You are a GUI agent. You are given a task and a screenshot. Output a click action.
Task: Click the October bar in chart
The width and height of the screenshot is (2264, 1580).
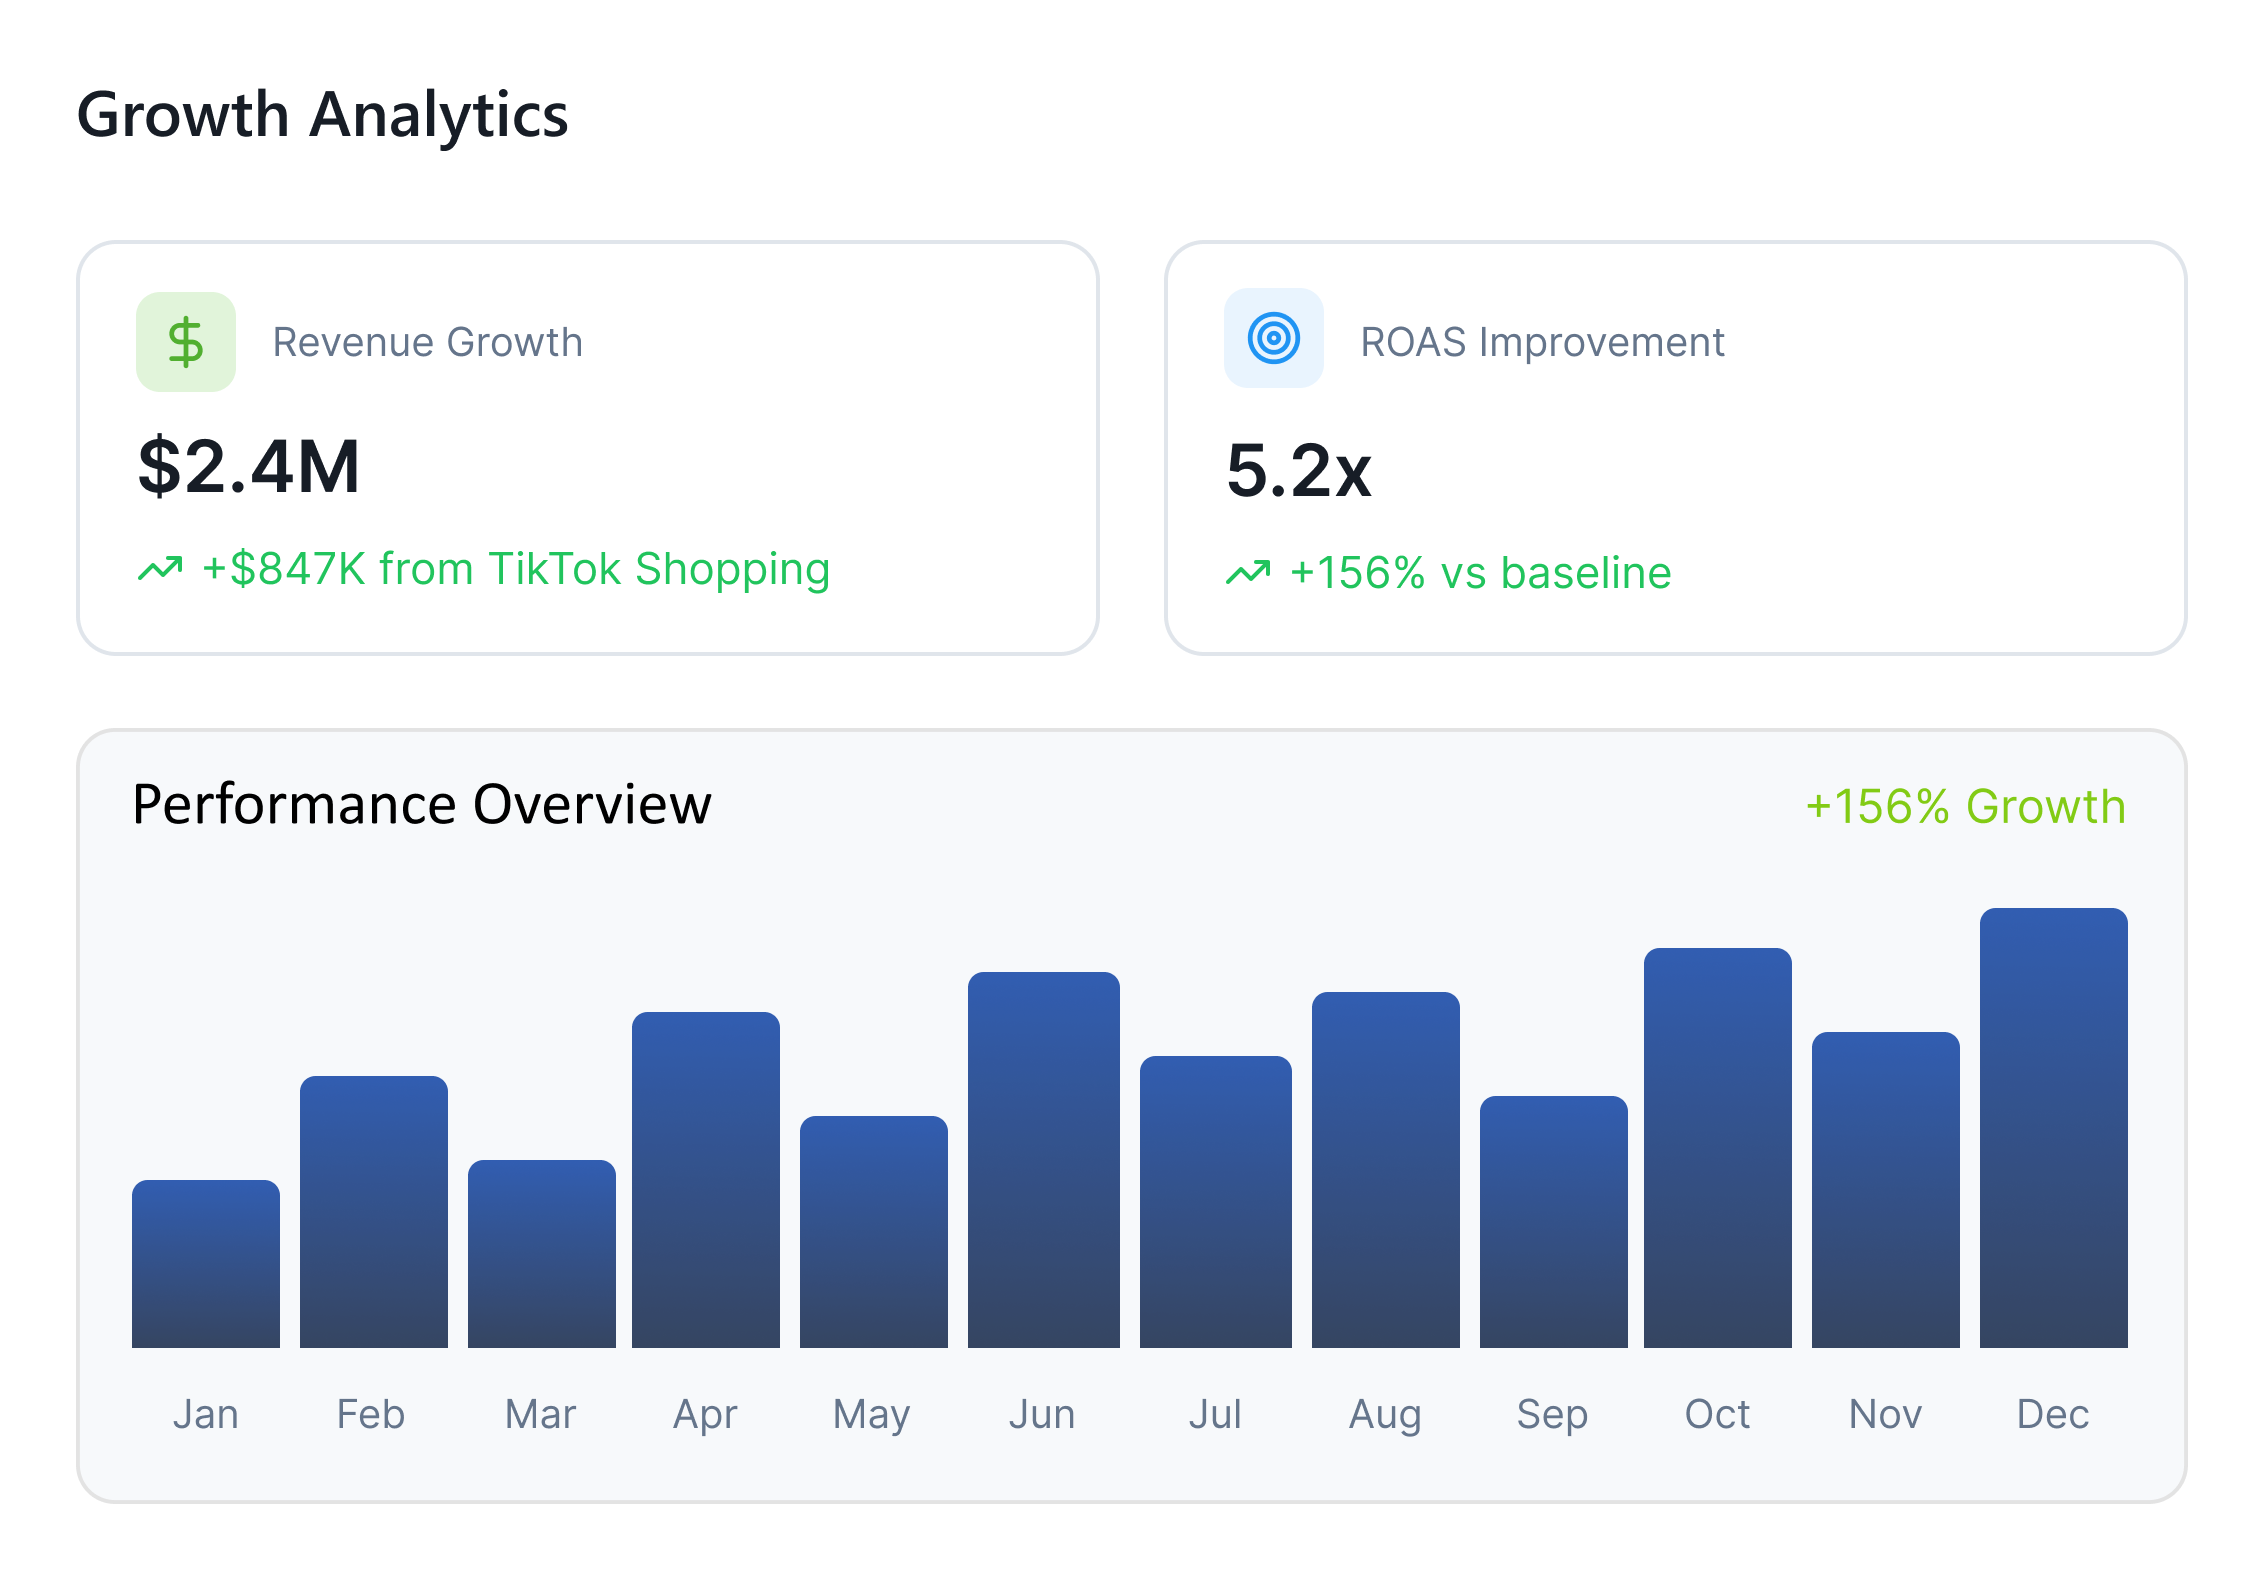[1717, 1148]
